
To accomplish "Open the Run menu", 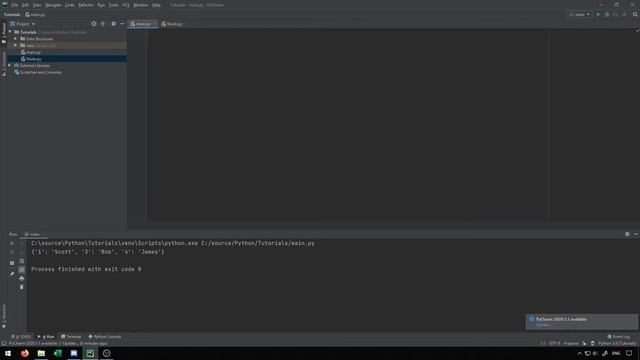I will coord(101,5).
